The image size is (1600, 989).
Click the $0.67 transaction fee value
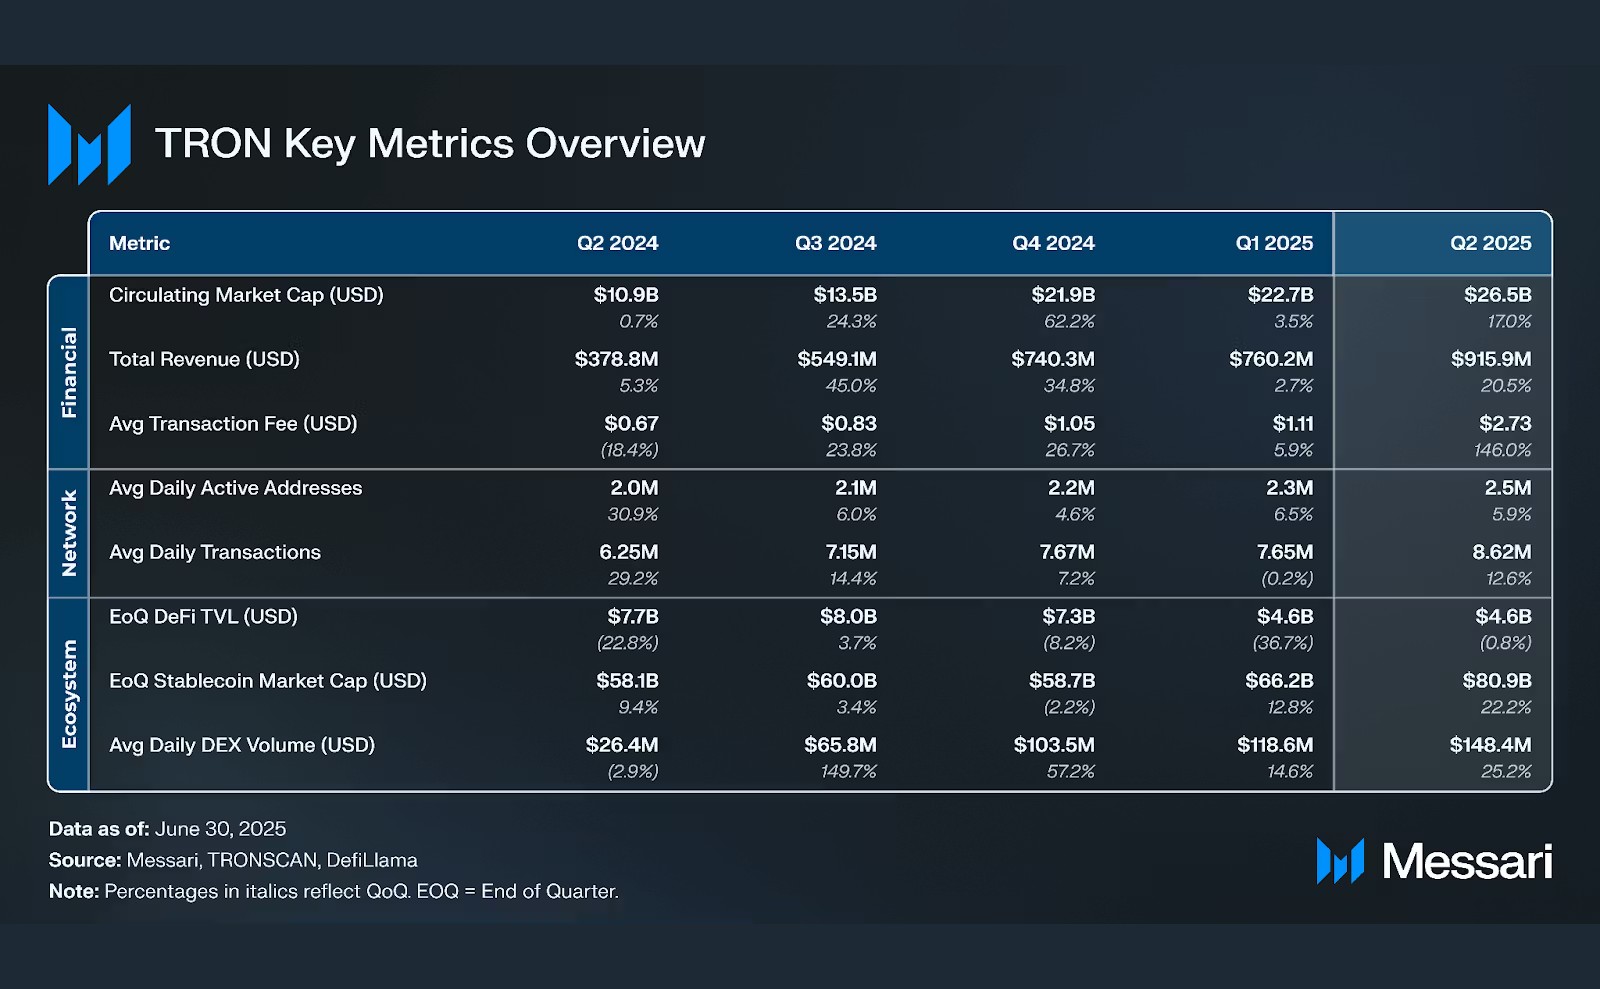[631, 424]
